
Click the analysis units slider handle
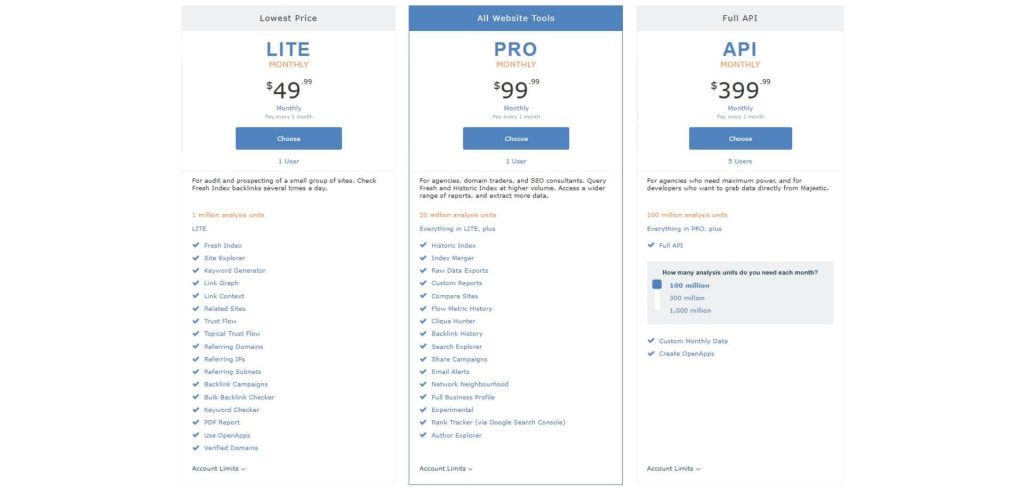click(x=657, y=284)
